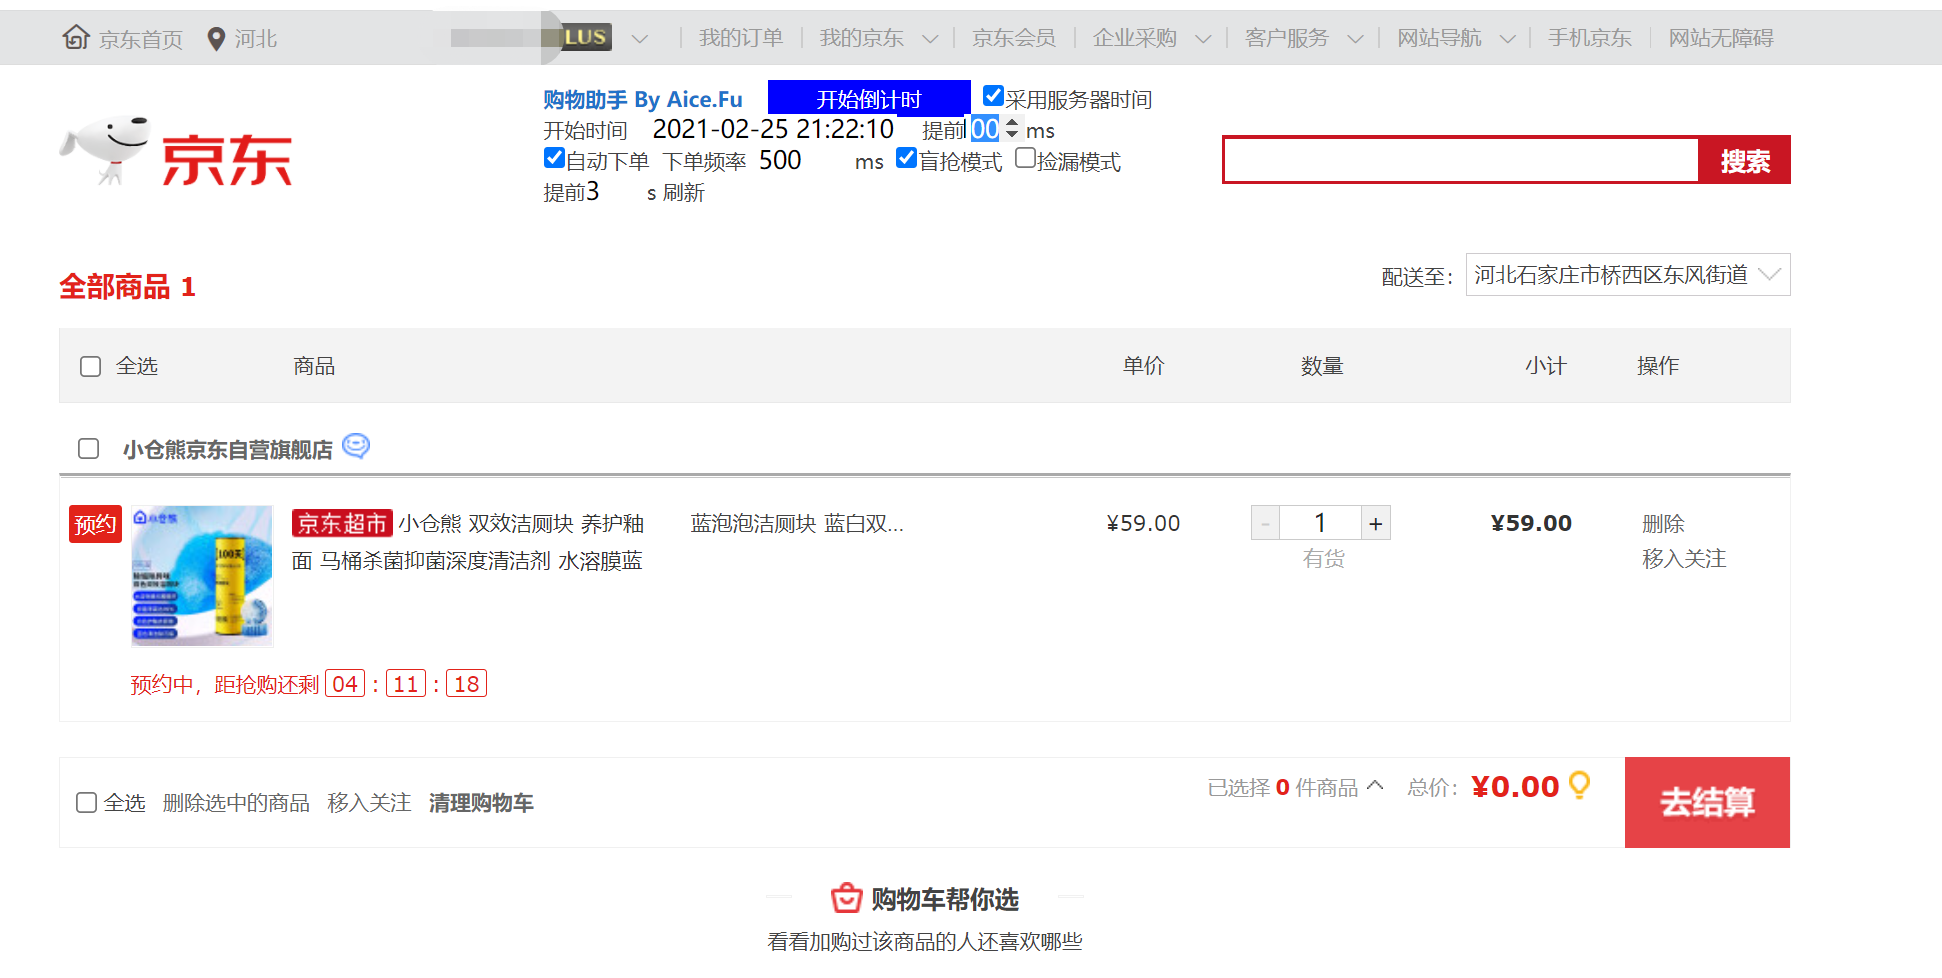Open 手机京东 in top navigation

pyautogui.click(x=1589, y=38)
